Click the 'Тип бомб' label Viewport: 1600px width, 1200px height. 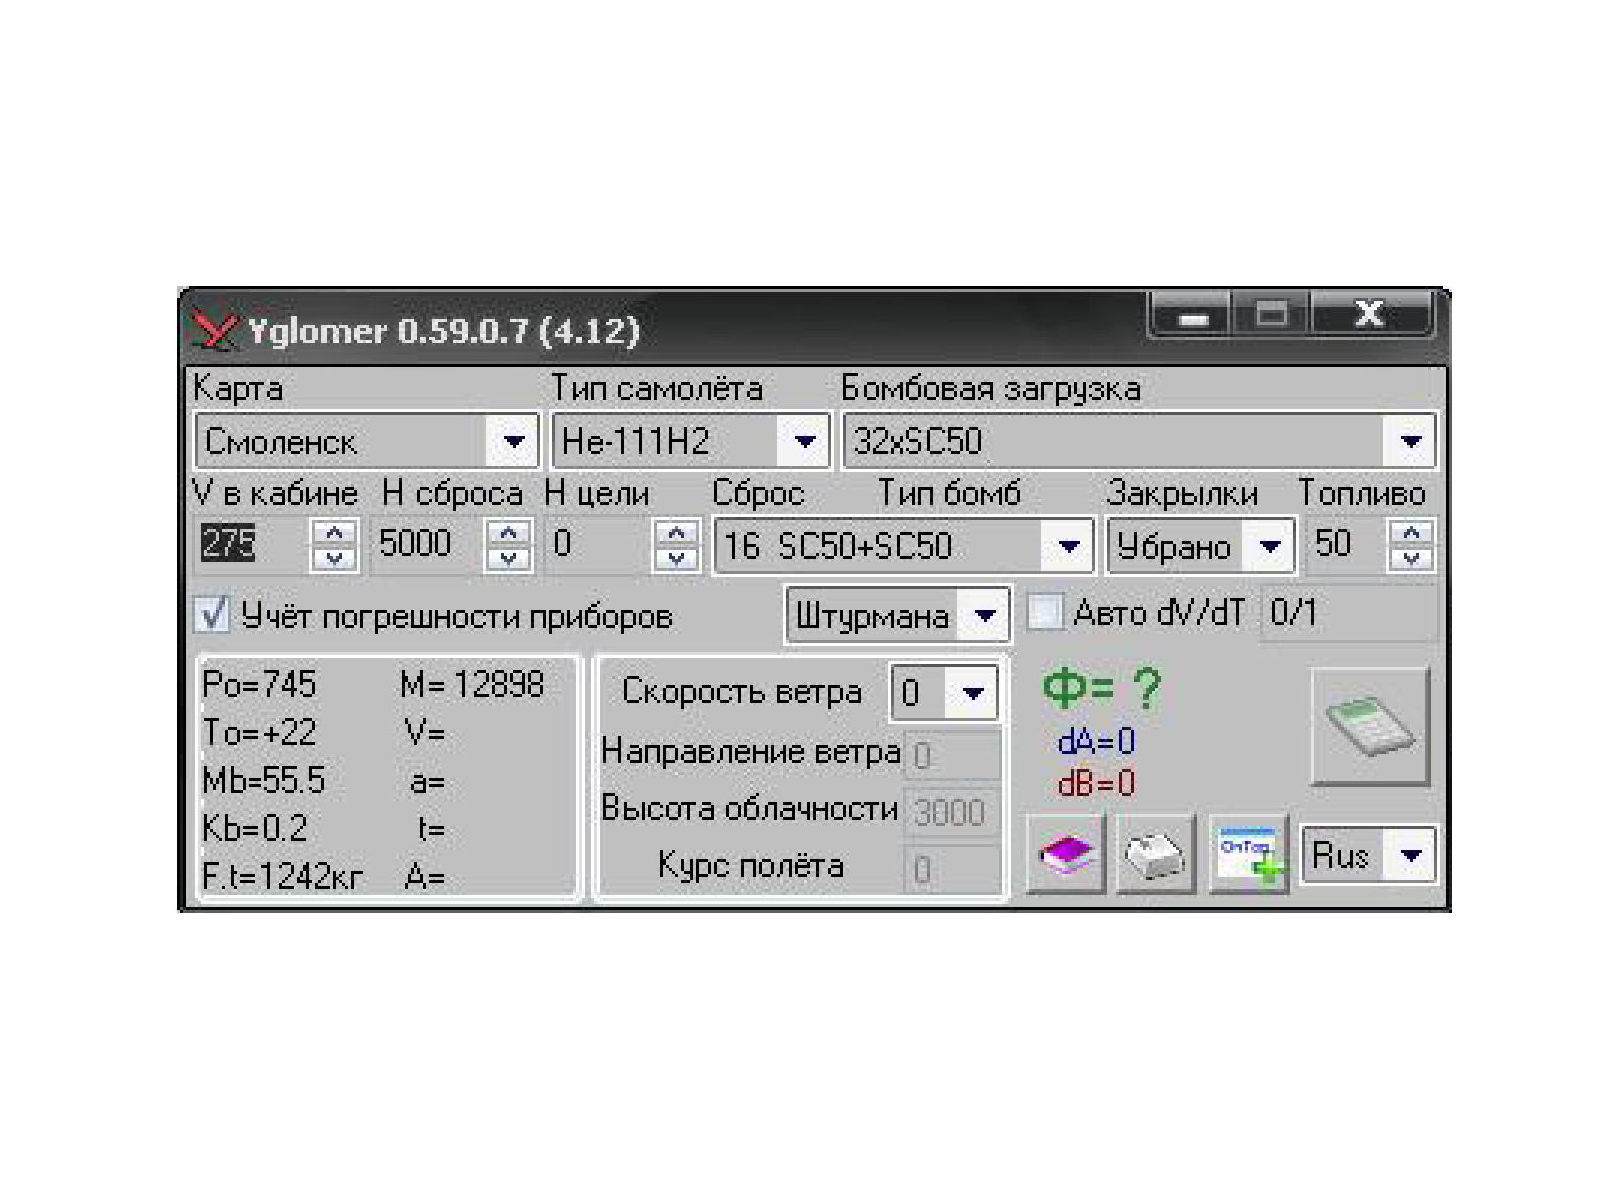point(949,493)
